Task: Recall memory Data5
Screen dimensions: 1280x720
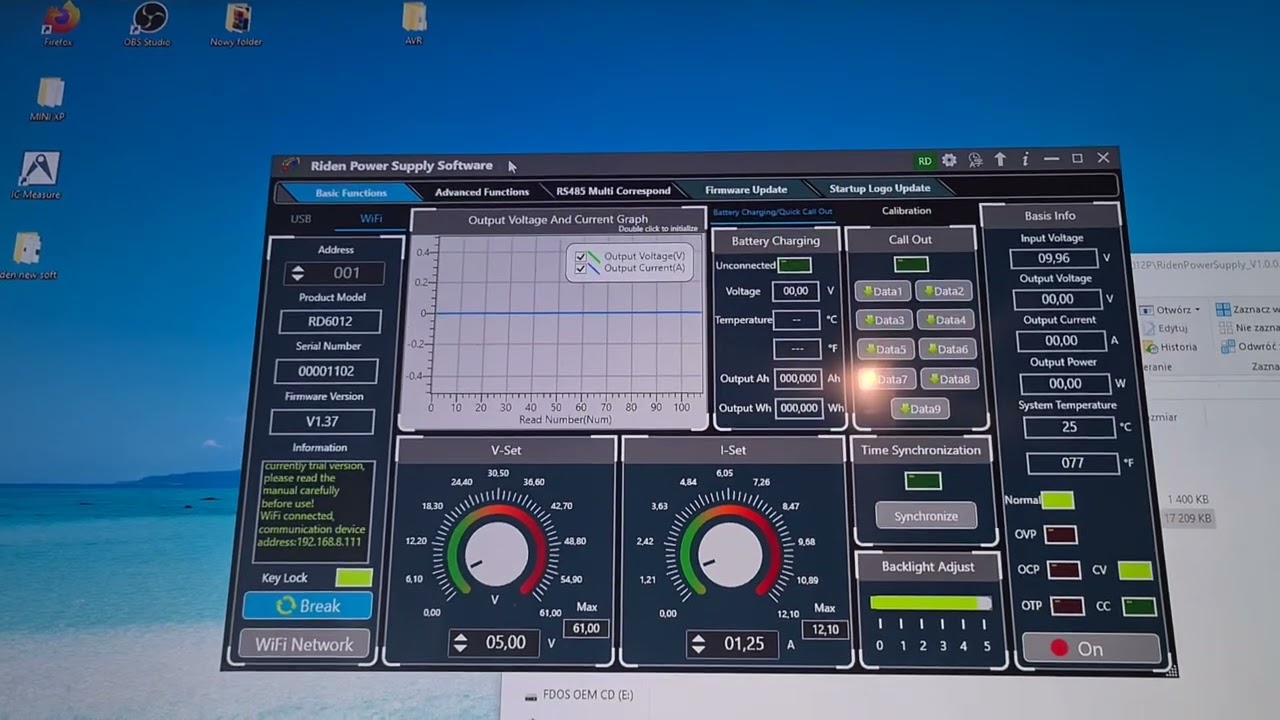Action: tap(886, 350)
